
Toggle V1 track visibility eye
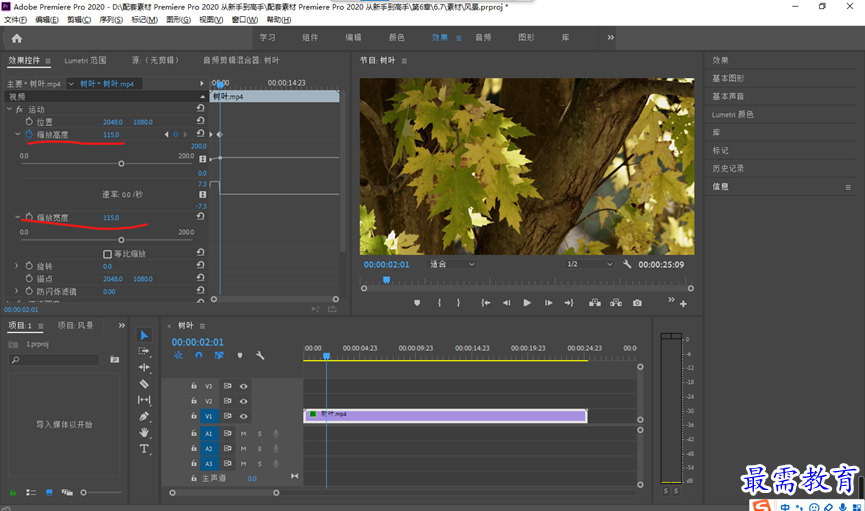pyautogui.click(x=243, y=416)
